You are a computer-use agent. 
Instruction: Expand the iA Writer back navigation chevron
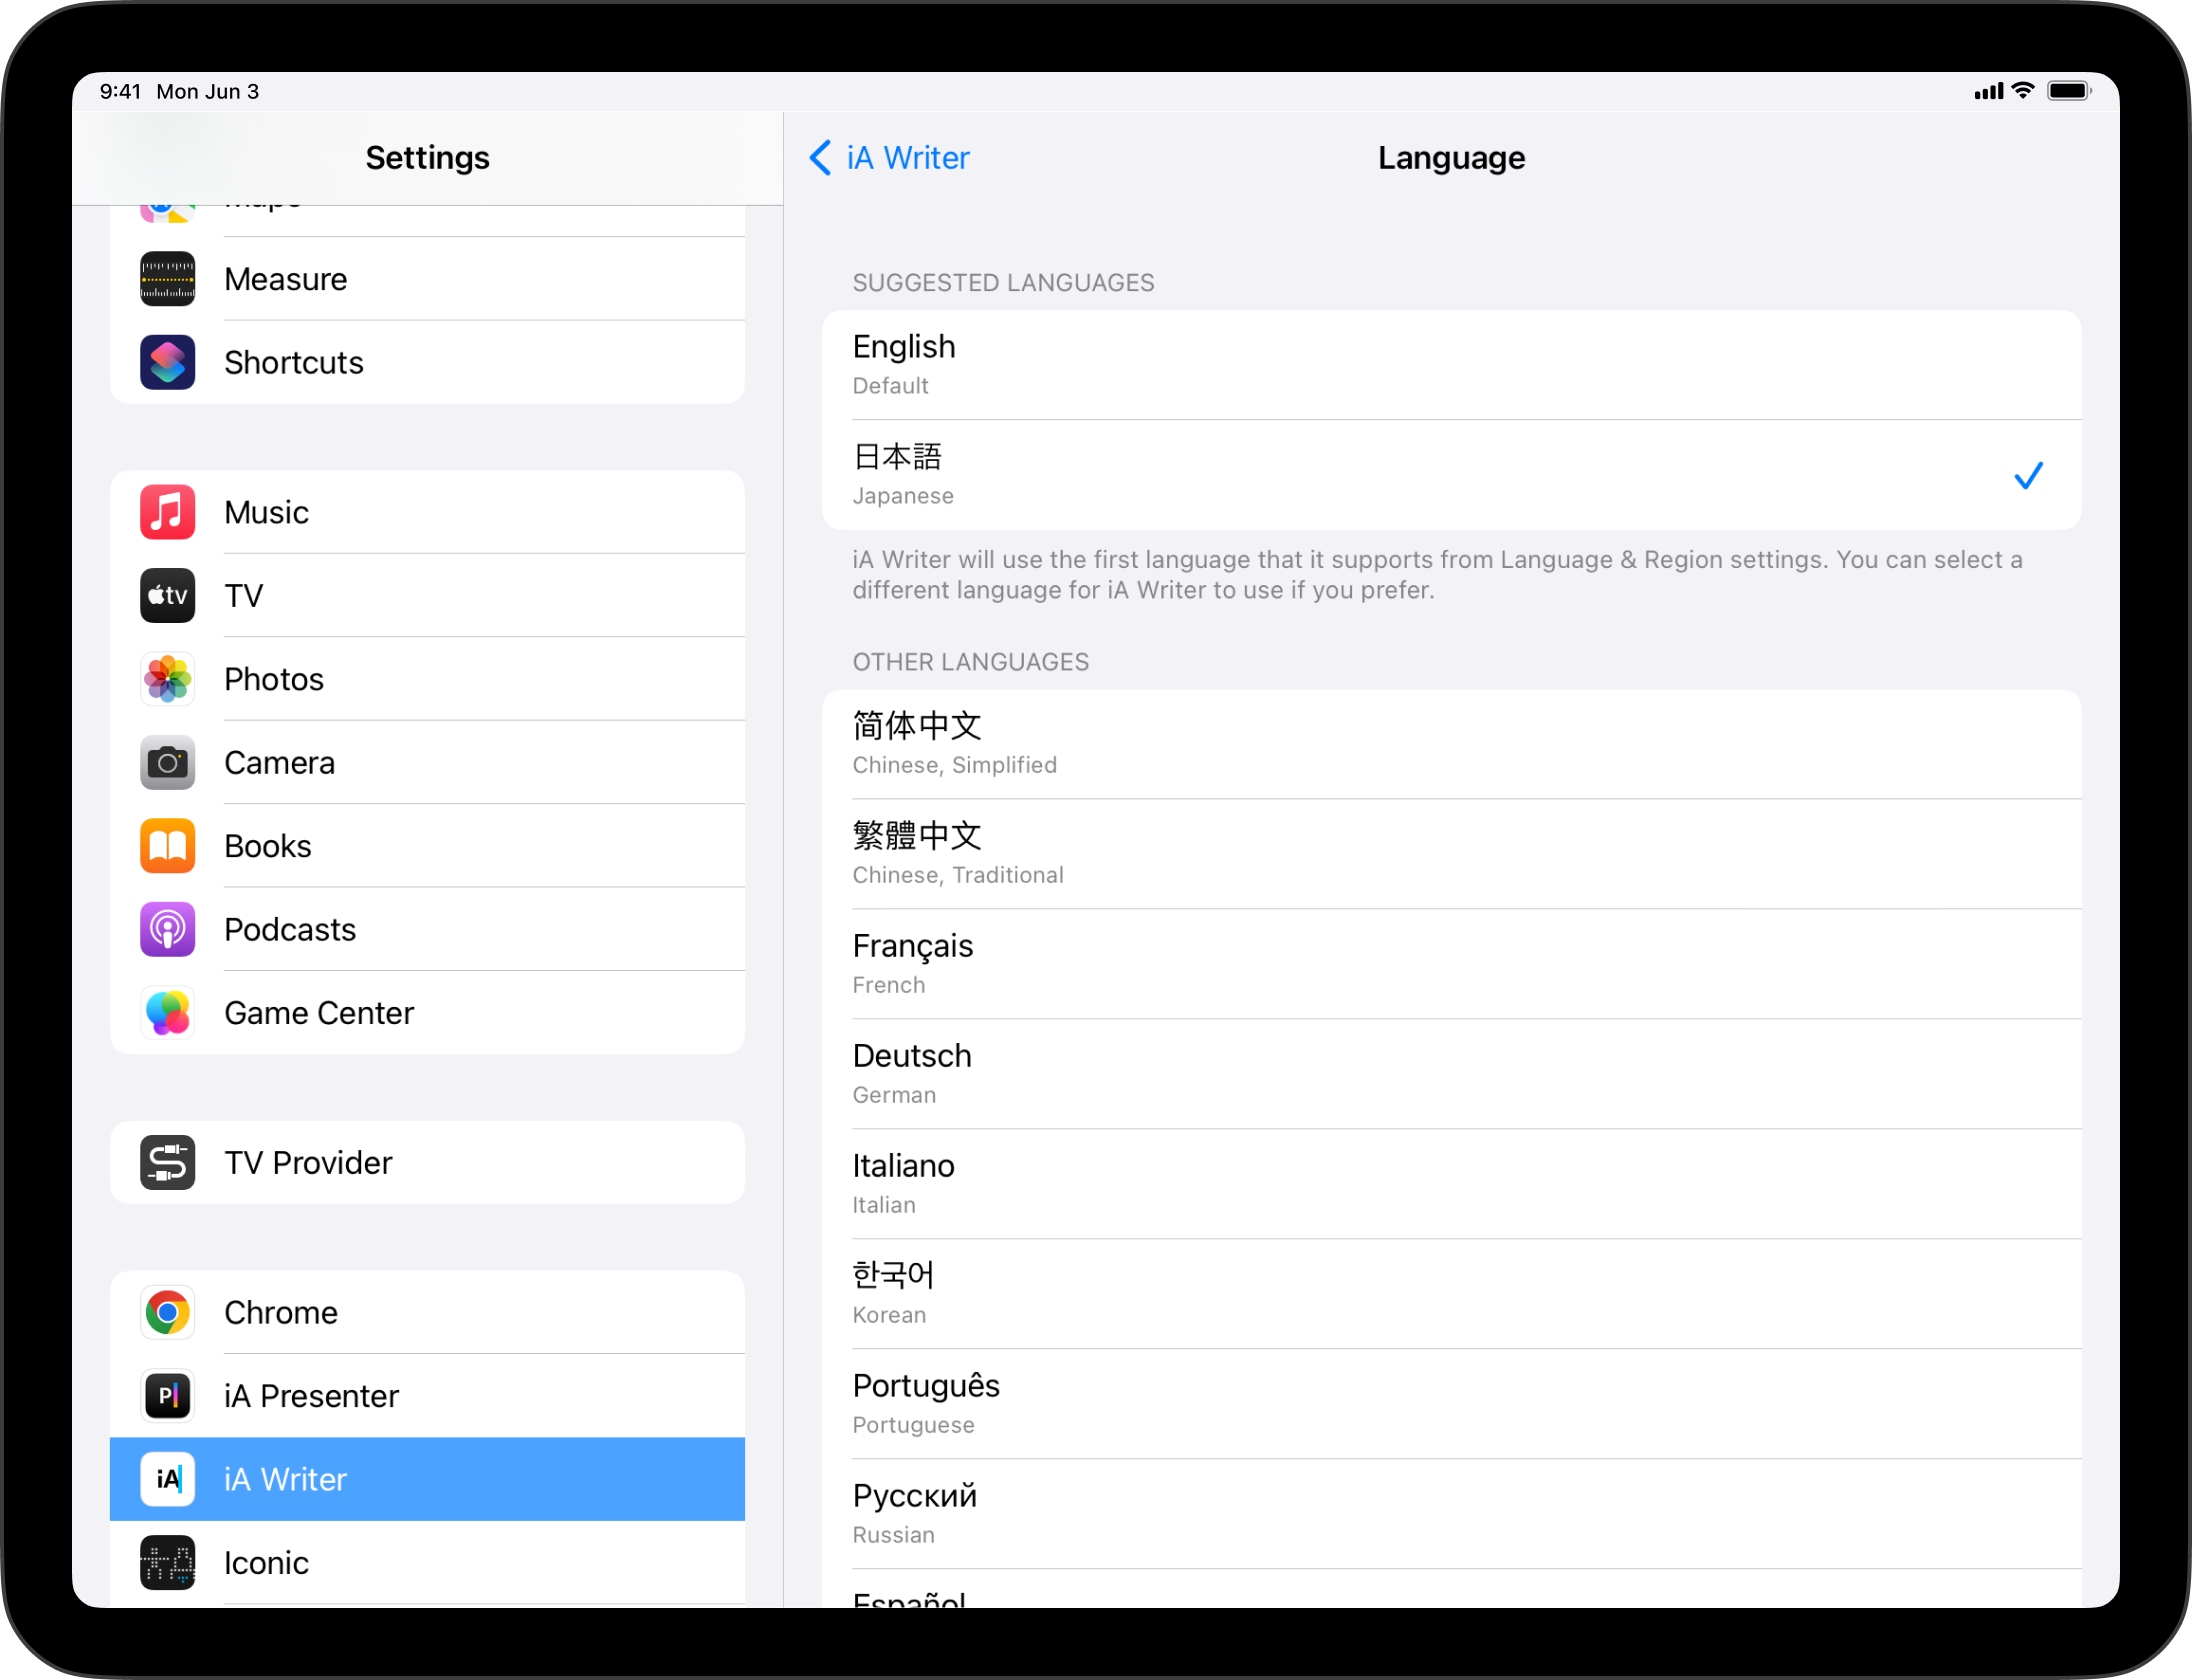[820, 158]
